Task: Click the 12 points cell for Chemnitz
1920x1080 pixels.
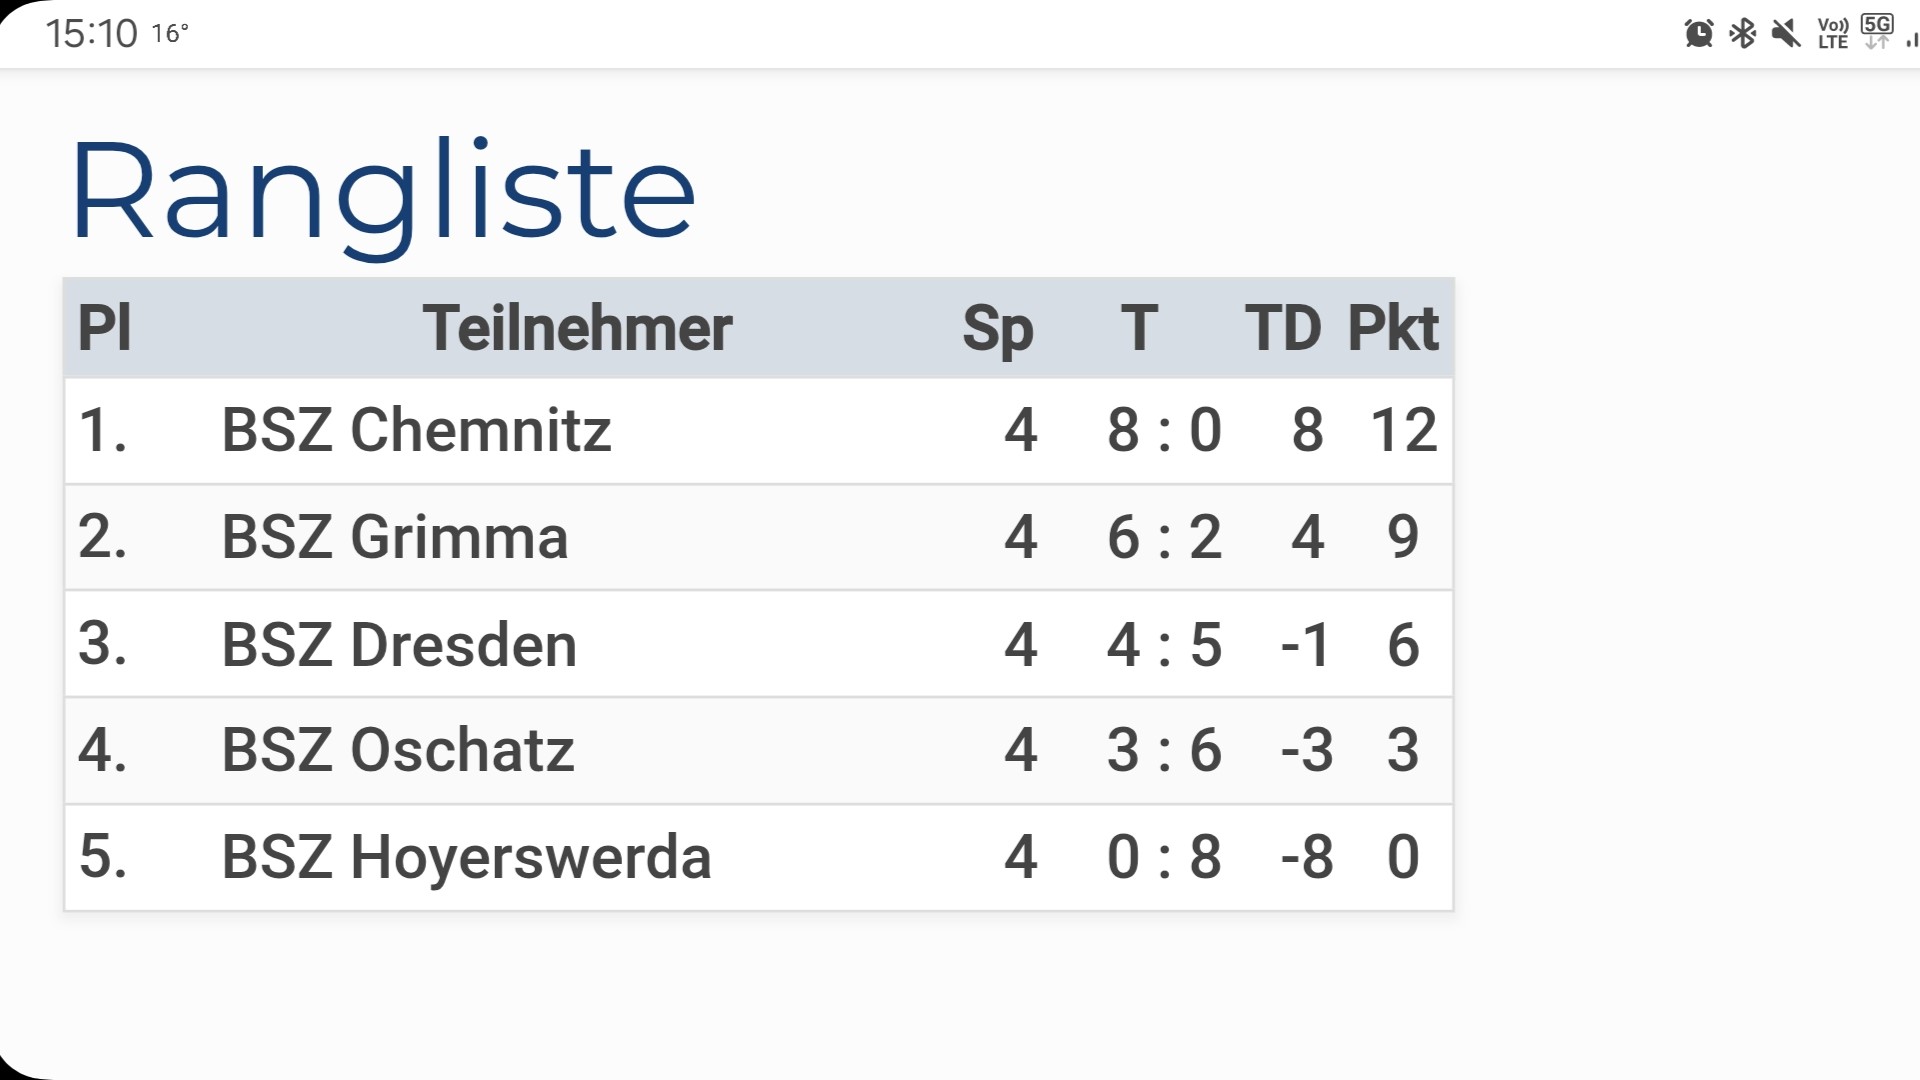Action: tap(1404, 431)
